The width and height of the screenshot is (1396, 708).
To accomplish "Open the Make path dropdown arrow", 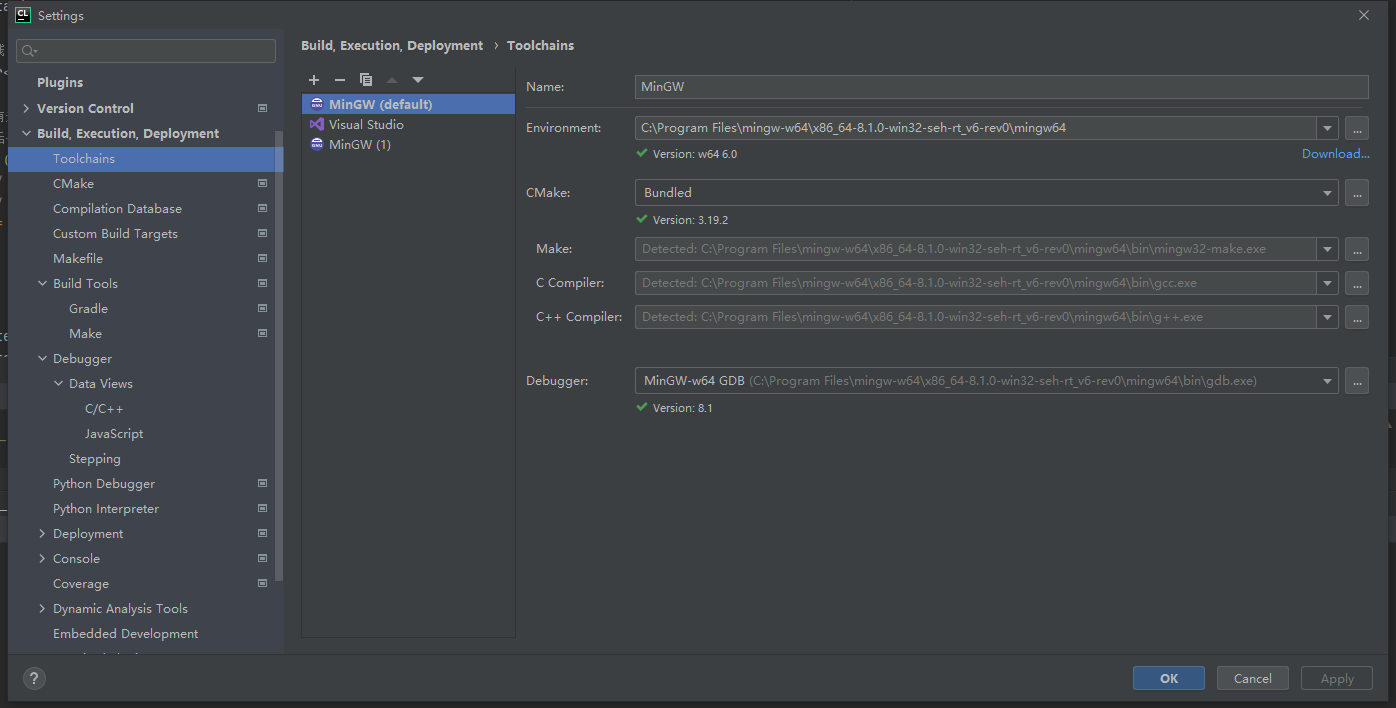I will (1327, 249).
